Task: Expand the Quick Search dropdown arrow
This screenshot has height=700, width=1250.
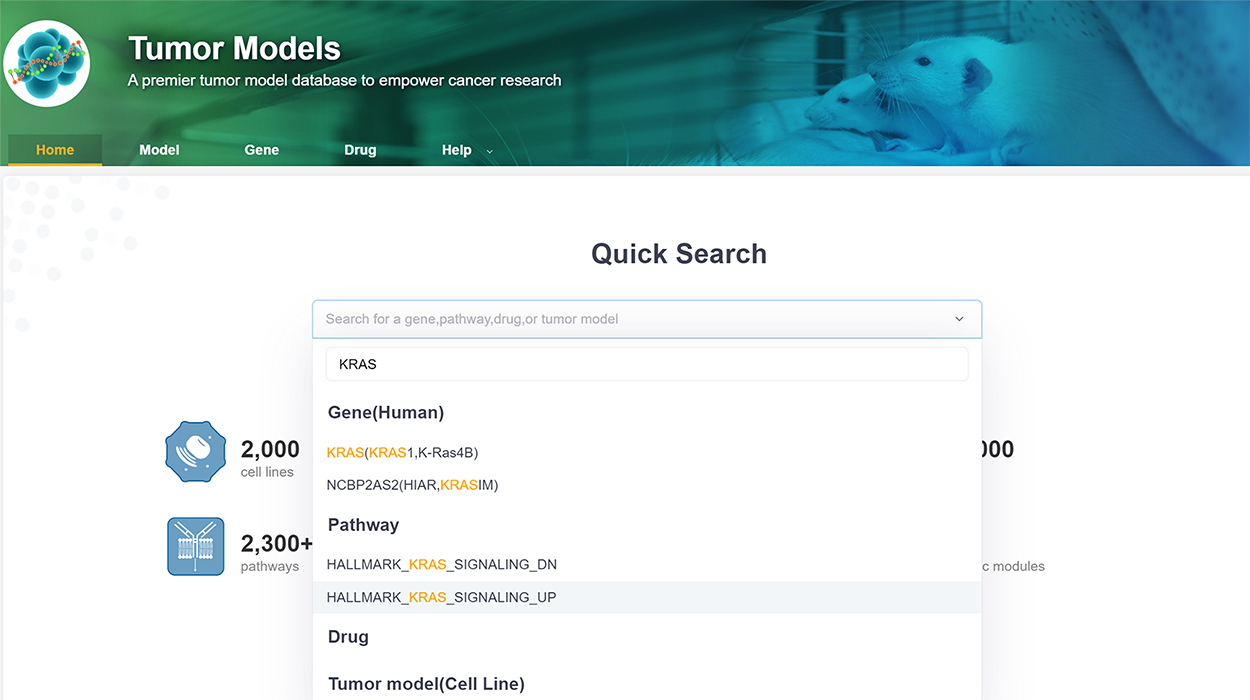Action: pos(959,319)
